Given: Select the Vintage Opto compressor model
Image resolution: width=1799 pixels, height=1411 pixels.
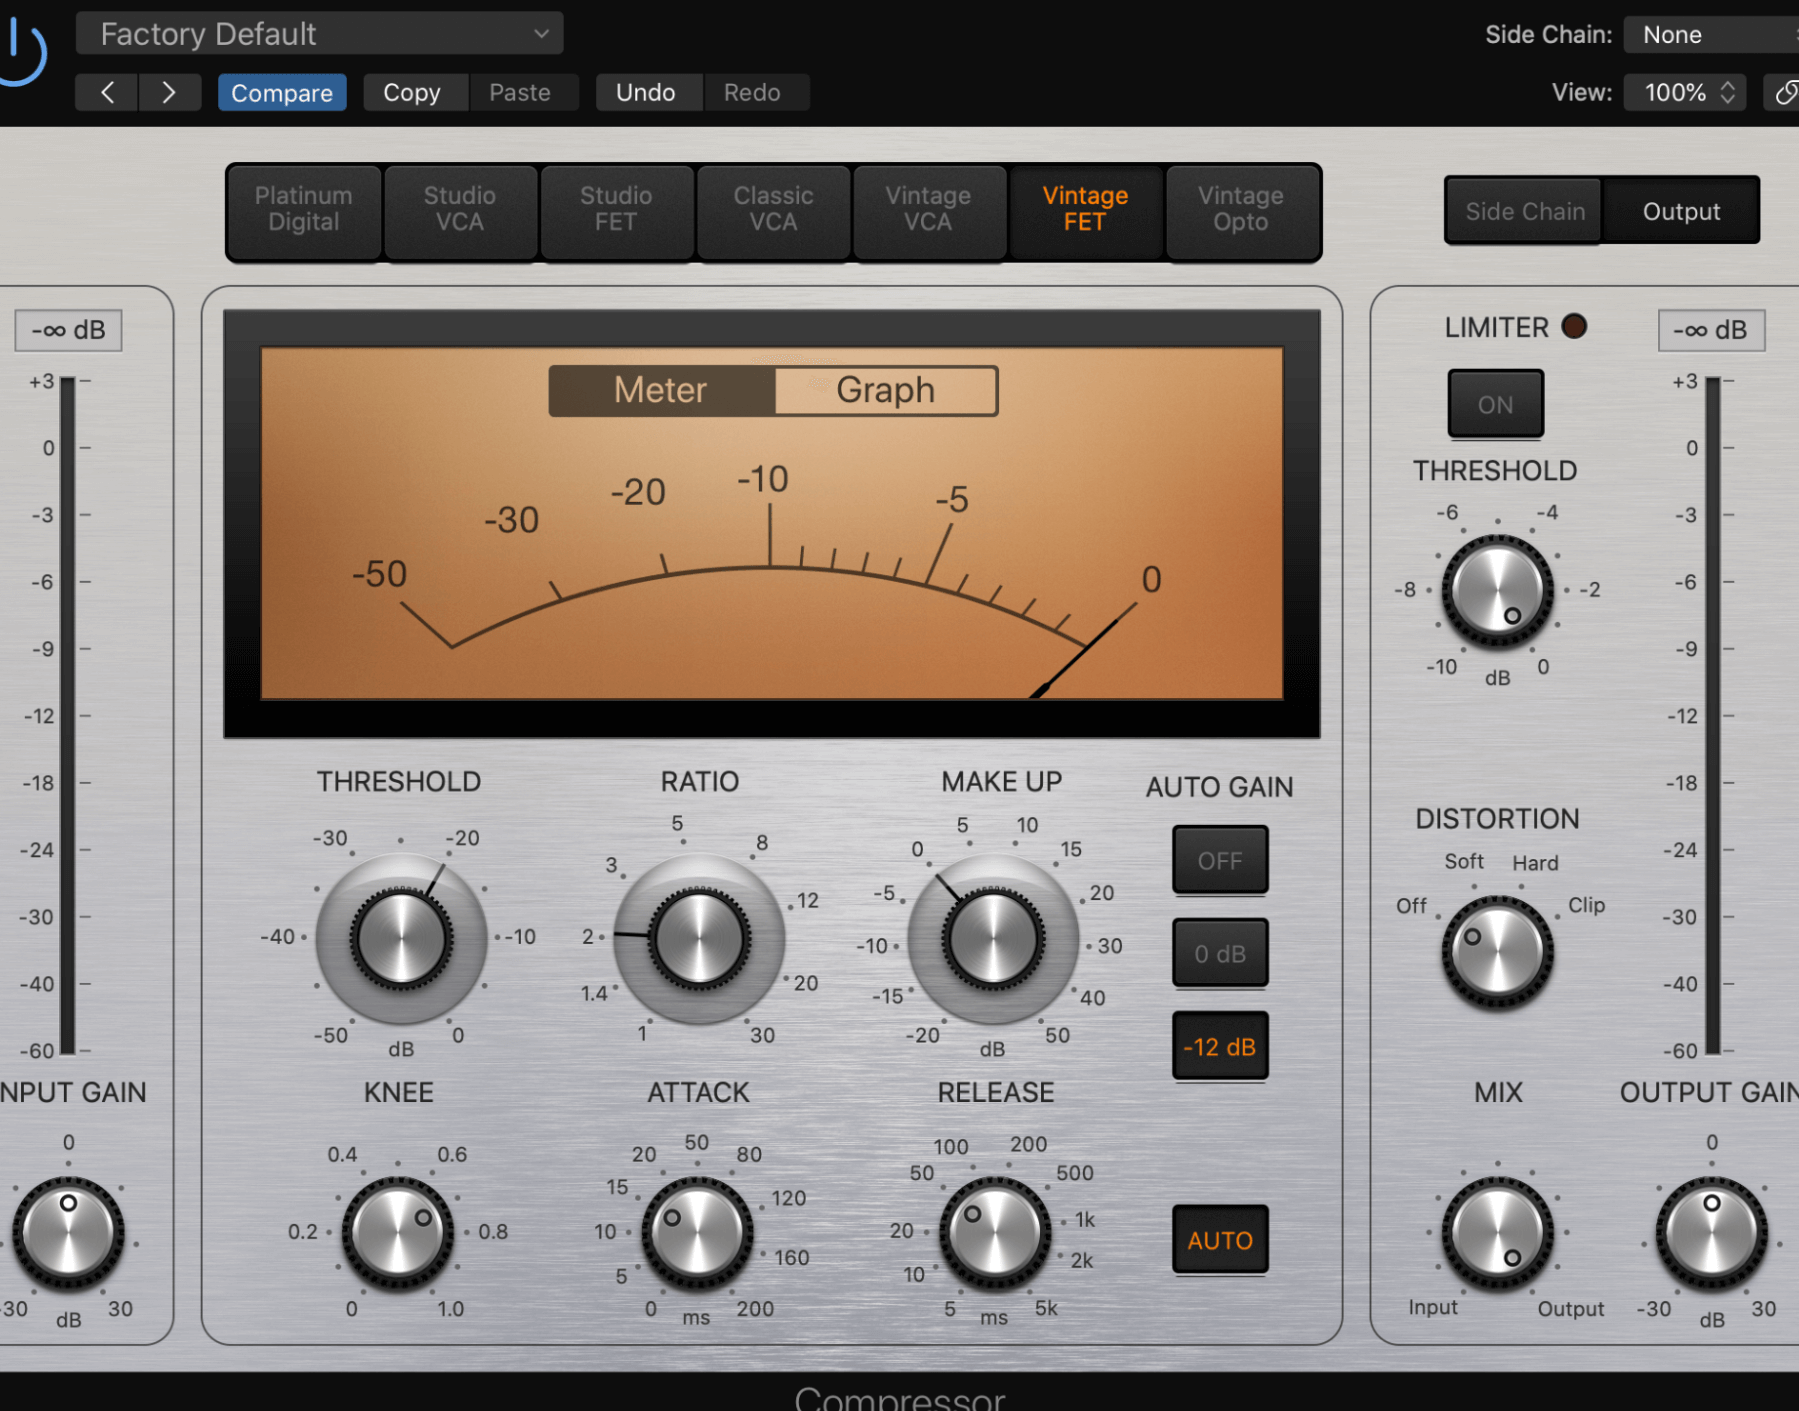Looking at the screenshot, I should [1241, 210].
